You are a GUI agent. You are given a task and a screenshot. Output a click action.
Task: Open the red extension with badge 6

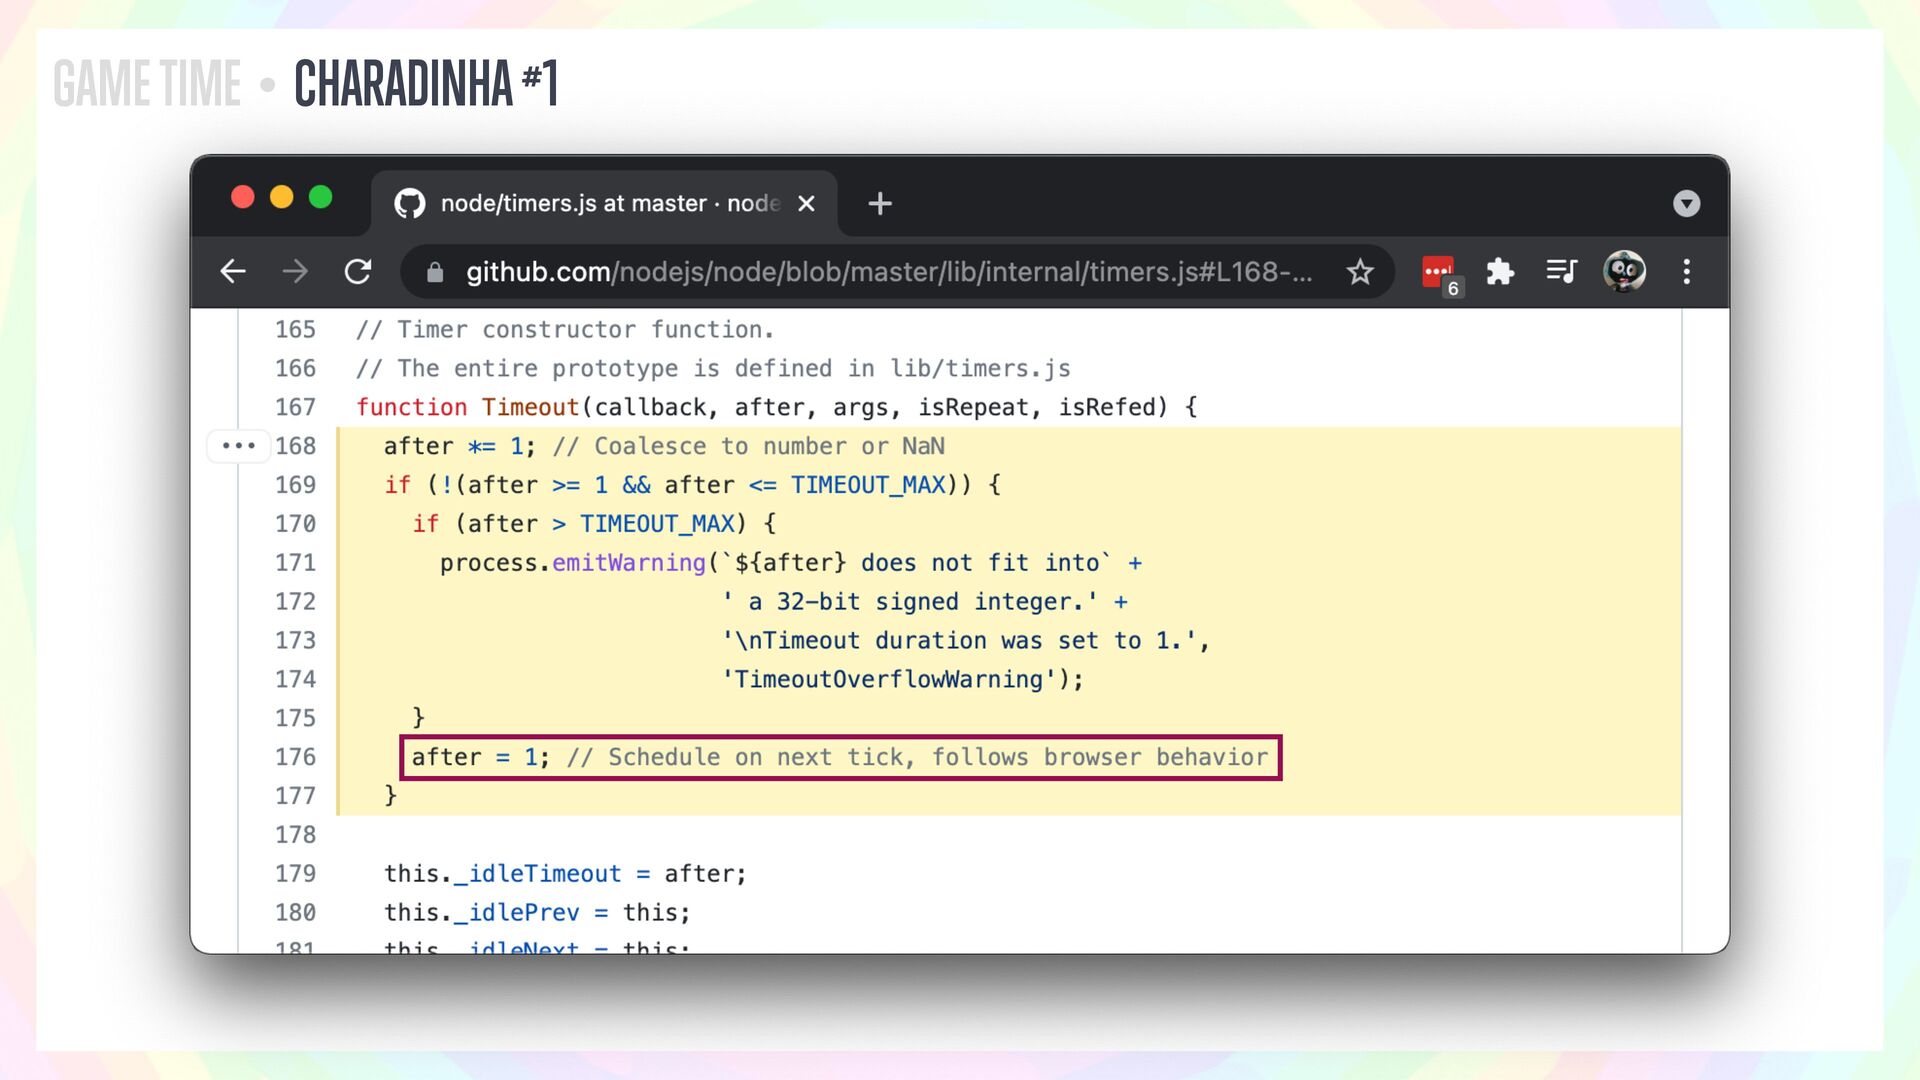(x=1441, y=274)
